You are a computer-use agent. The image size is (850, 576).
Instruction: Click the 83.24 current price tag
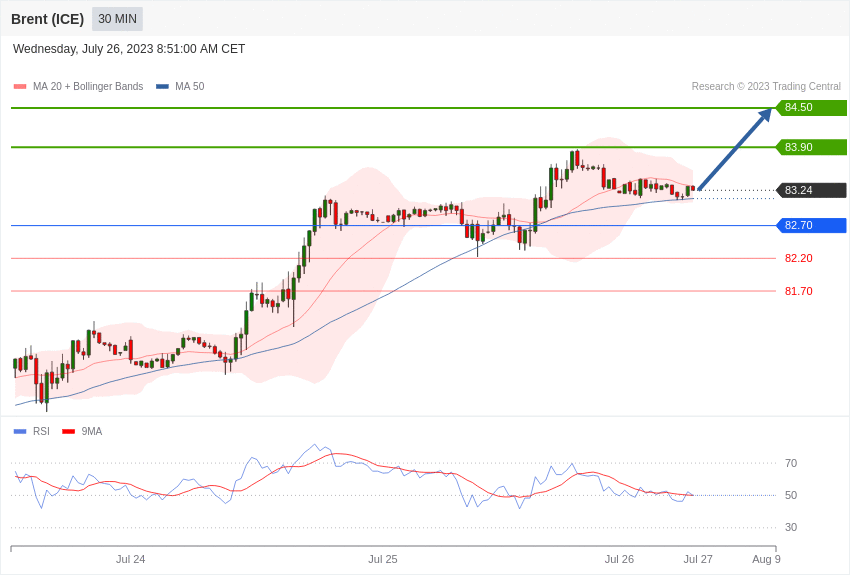(x=811, y=190)
